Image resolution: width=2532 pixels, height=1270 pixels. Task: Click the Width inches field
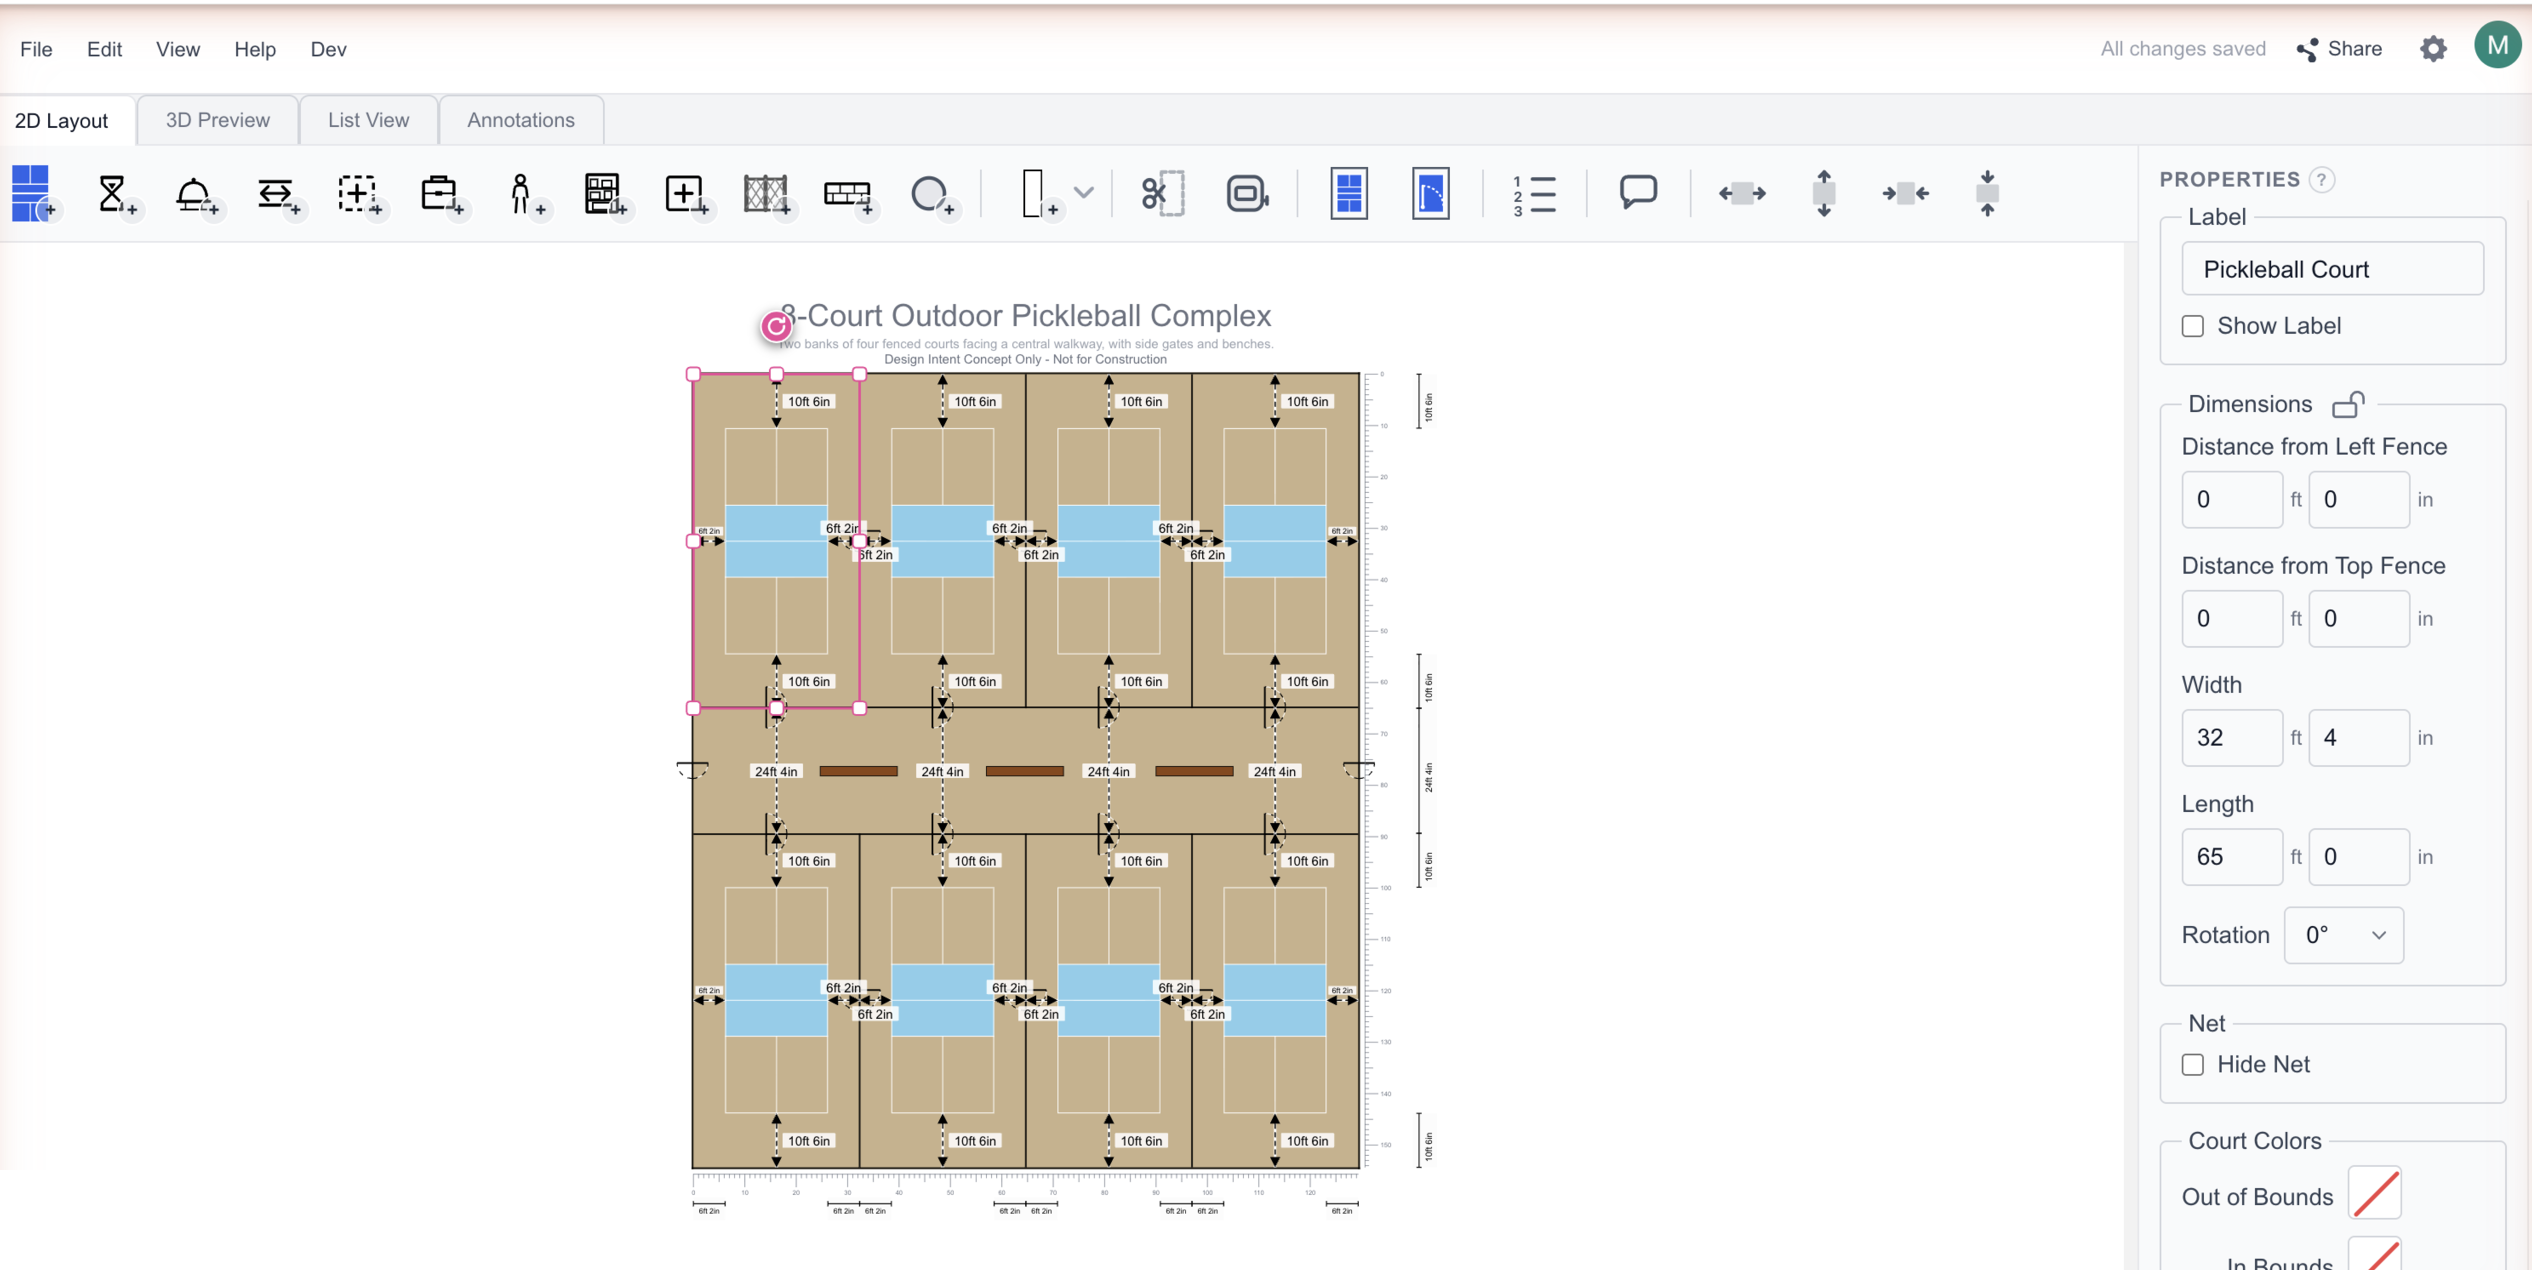click(x=2358, y=737)
